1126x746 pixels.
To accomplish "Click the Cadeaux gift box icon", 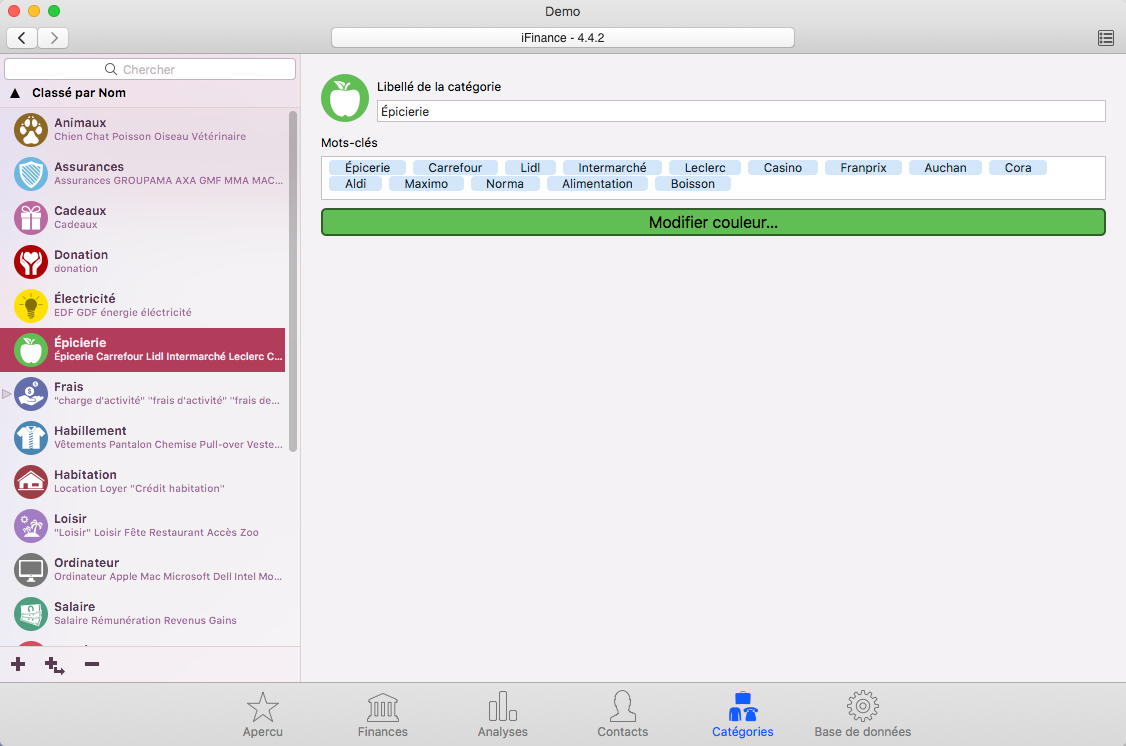I will pyautogui.click(x=31, y=218).
